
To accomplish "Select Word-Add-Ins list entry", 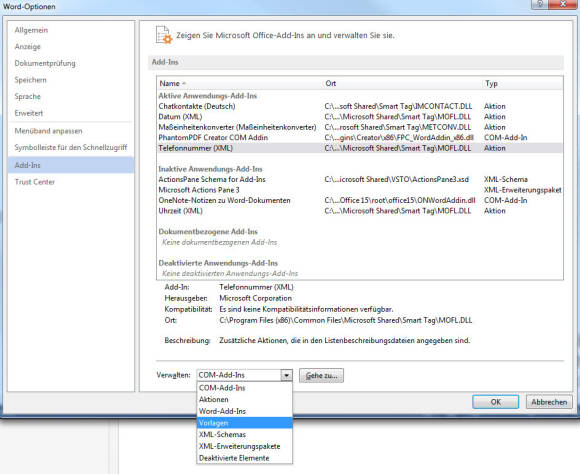I will pyautogui.click(x=245, y=411).
